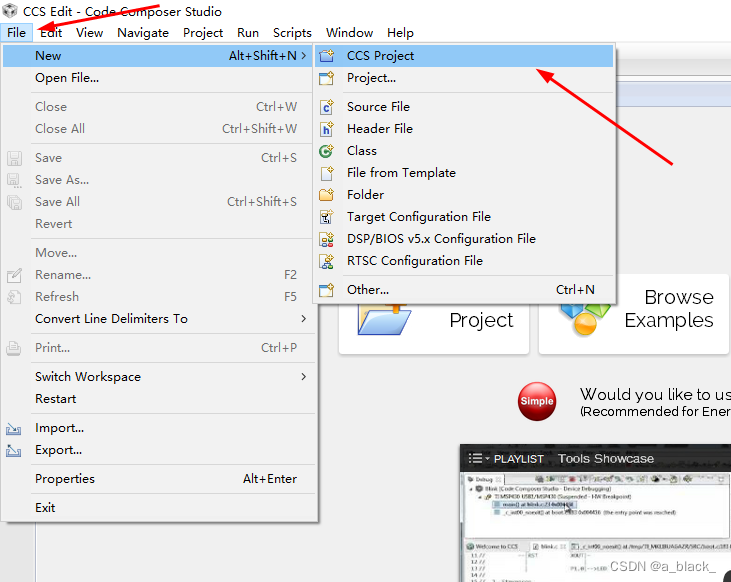Click Restart in the File menu
Screen dimensions: 731x582
point(159,399)
